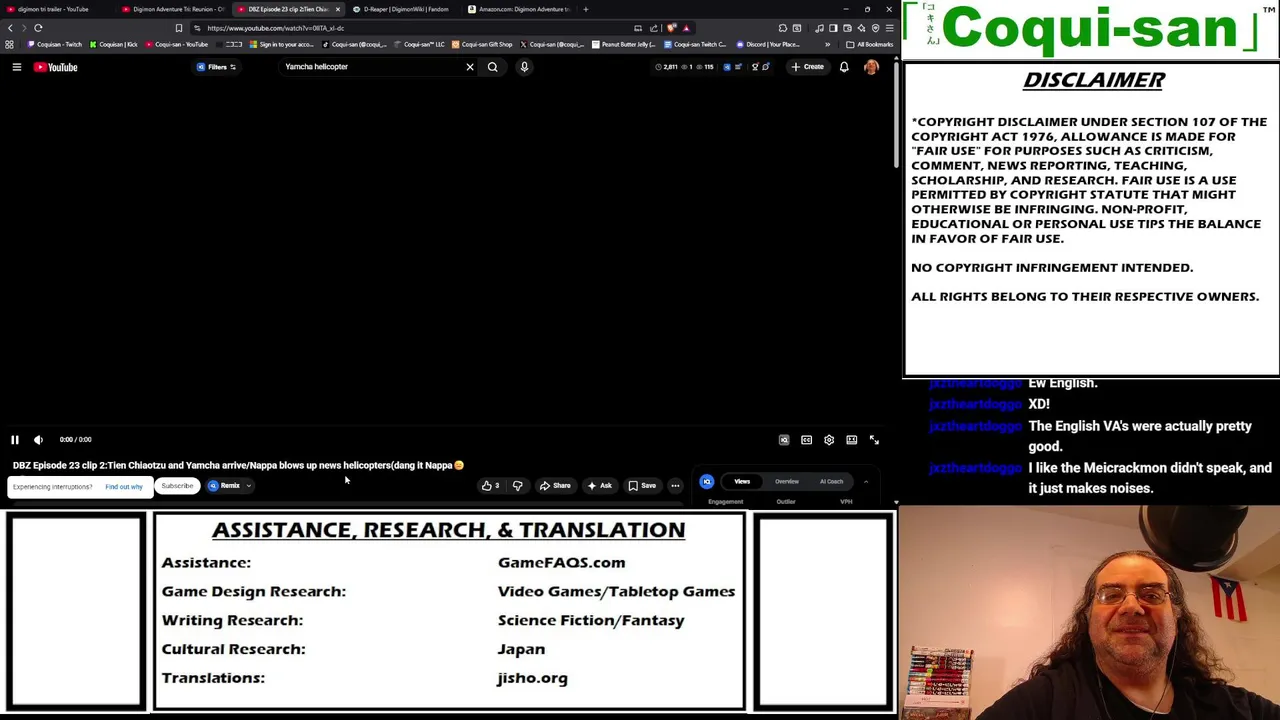Open the 'Peanut Butter Jelly' bookmark

point(624,44)
